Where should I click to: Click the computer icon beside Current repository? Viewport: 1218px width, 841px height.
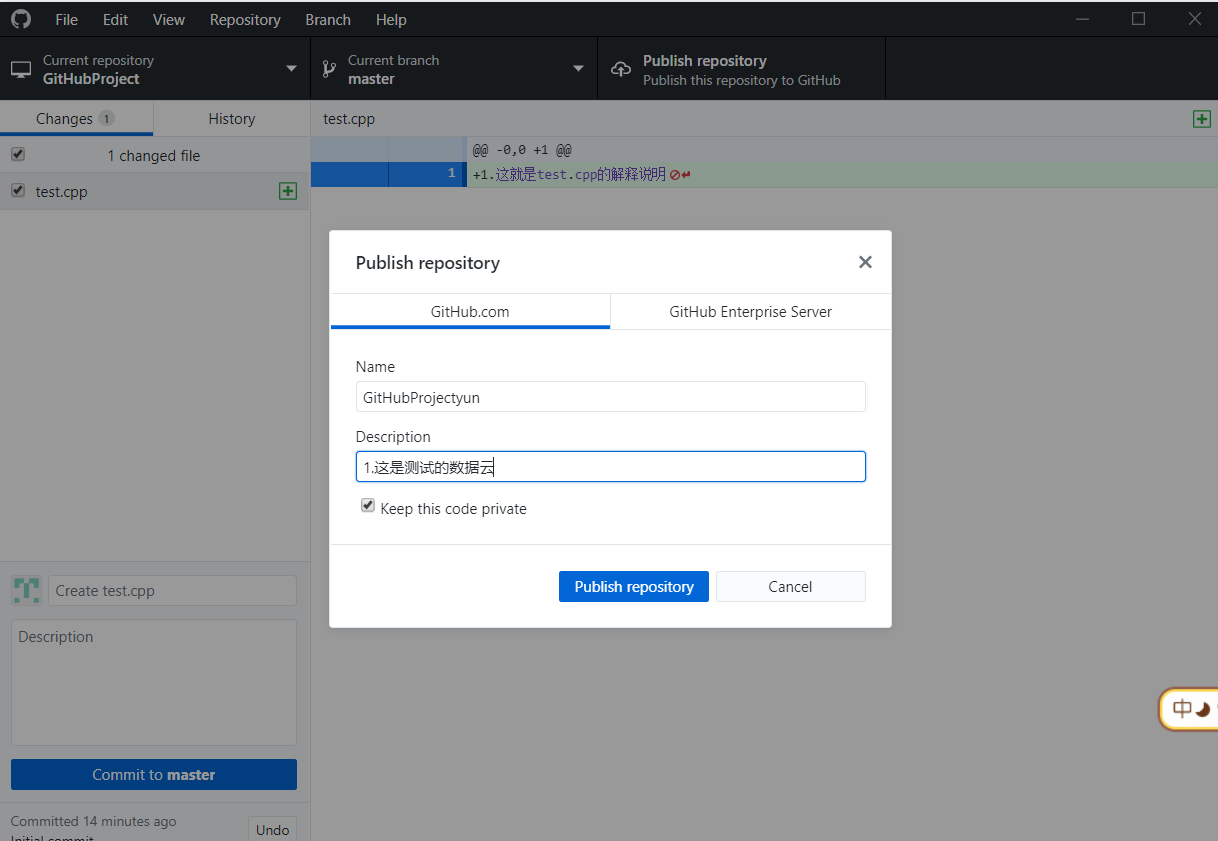pyautogui.click(x=21, y=70)
